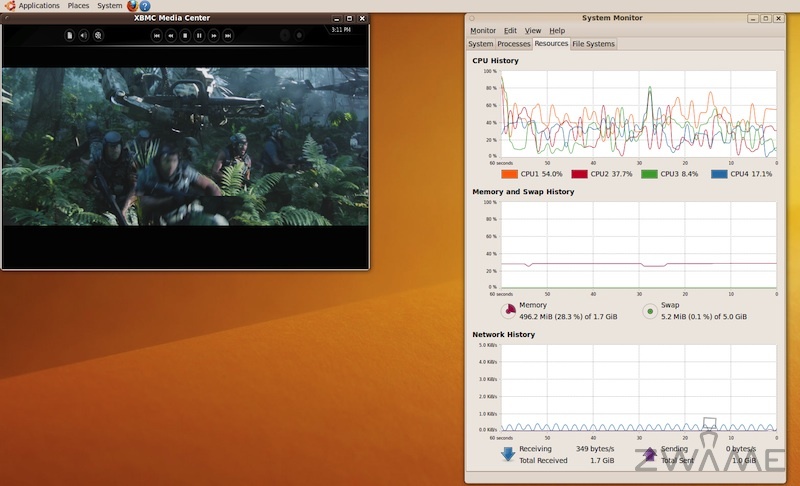Stop playback in XBMC Media Center
Viewport: 800px width, 486px height.
click(x=185, y=35)
